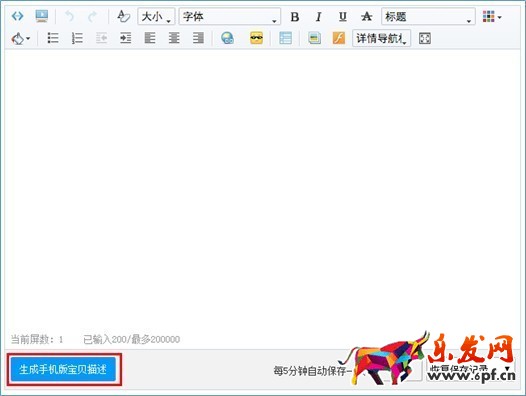Switch to source code view icon

17,16
